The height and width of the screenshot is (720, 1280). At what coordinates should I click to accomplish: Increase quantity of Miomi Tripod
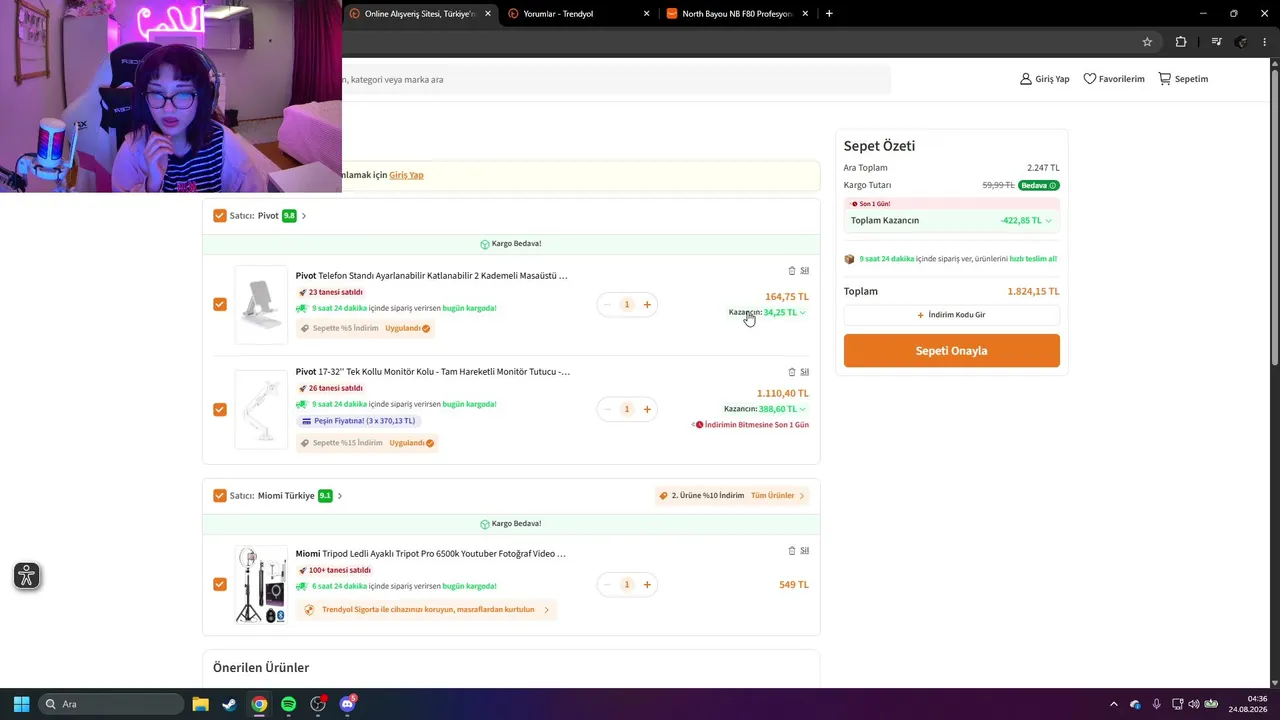pyautogui.click(x=647, y=584)
